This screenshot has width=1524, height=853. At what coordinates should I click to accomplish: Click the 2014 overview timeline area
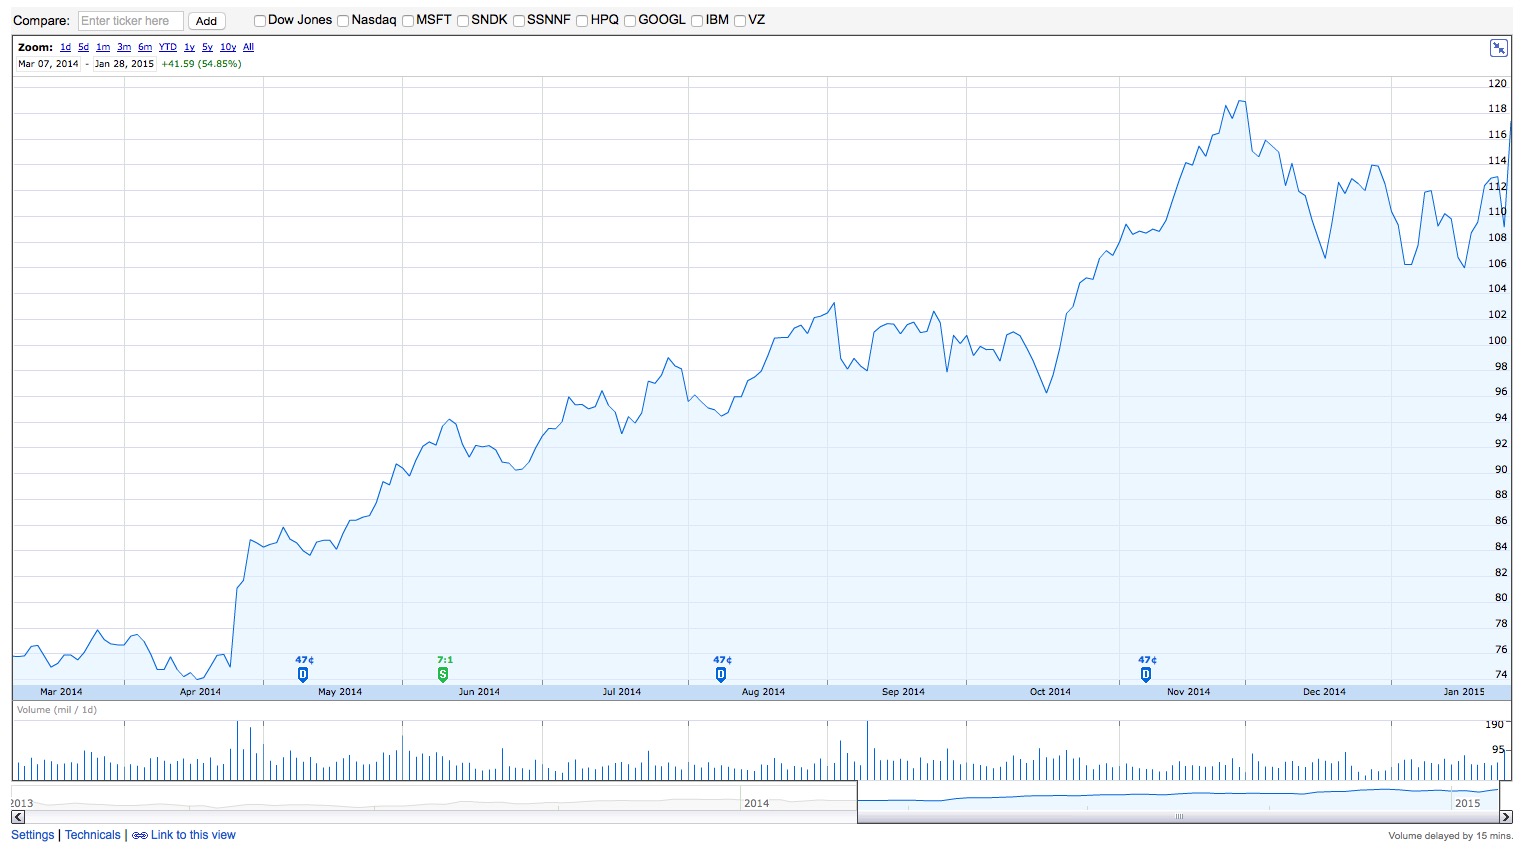tap(757, 803)
